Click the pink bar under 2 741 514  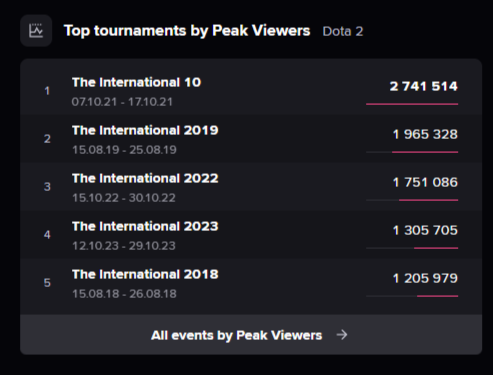click(x=412, y=104)
